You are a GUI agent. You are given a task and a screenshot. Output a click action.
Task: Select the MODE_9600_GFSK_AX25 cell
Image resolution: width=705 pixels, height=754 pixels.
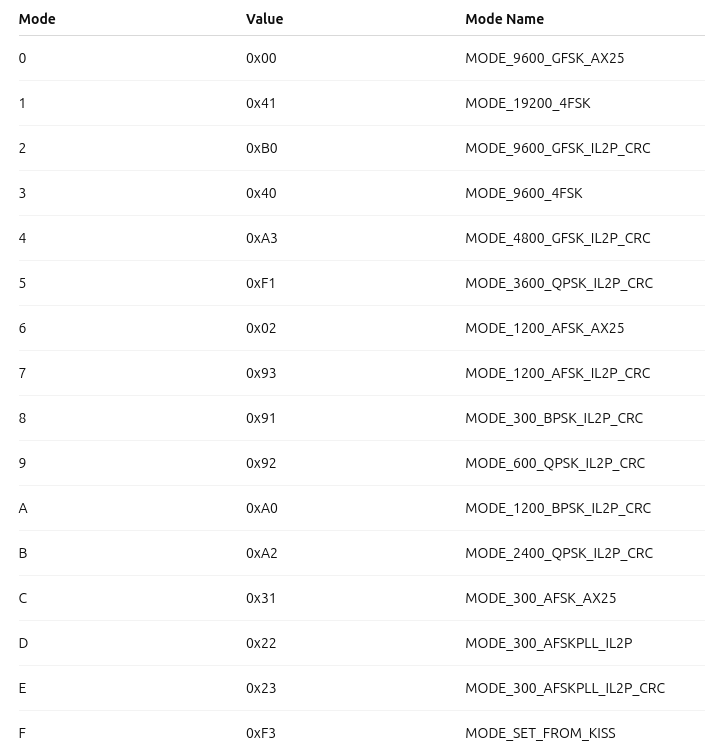click(544, 58)
